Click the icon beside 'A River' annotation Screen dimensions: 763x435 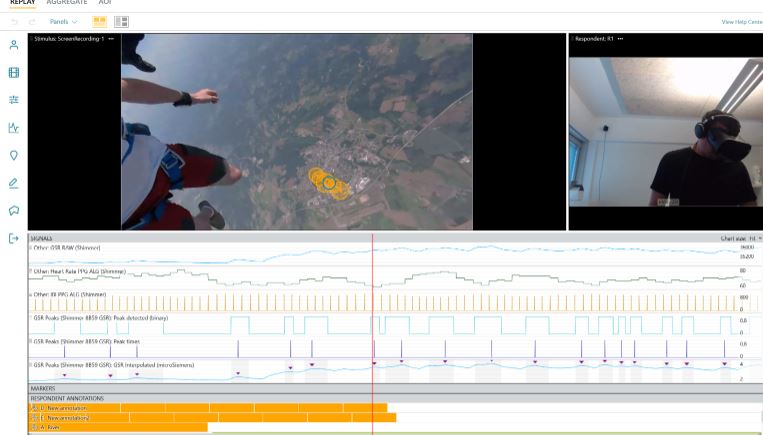tap(34, 427)
